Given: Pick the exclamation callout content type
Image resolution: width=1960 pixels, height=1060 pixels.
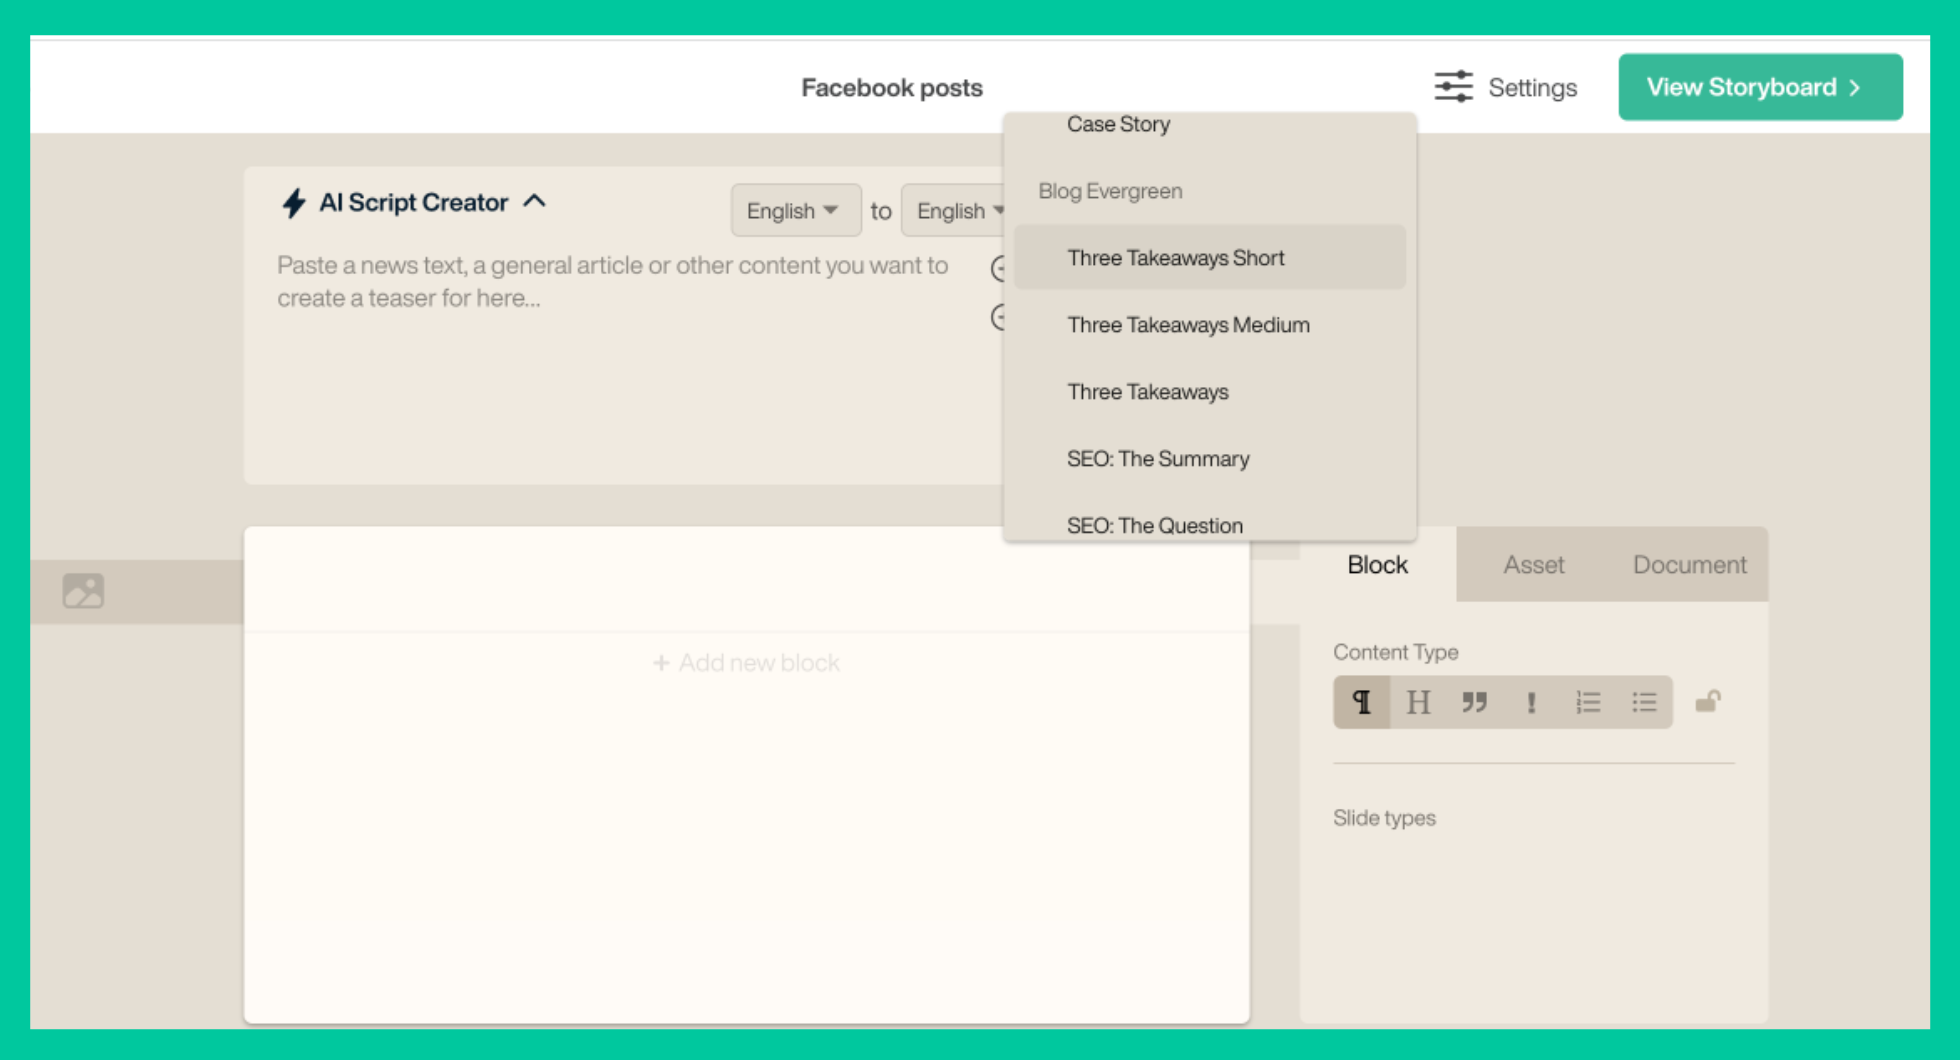Looking at the screenshot, I should [1531, 702].
